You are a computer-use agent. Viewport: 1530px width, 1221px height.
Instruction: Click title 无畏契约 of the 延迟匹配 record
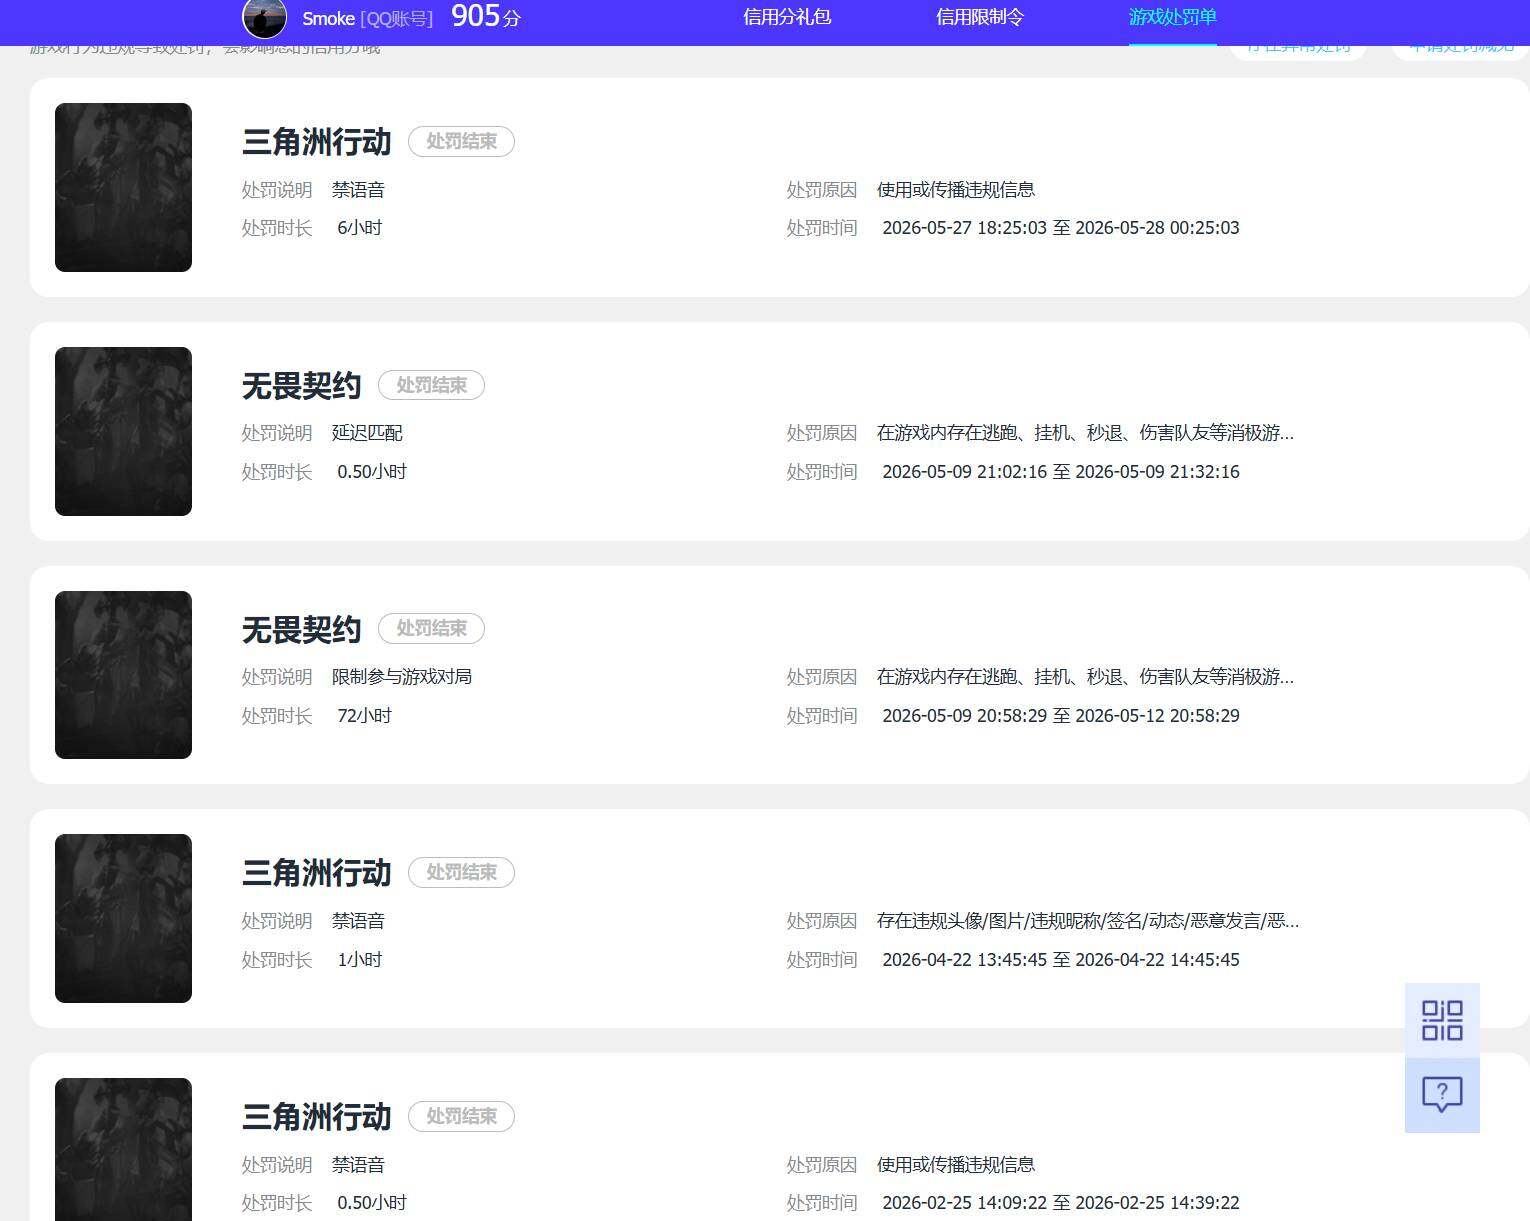[x=301, y=386]
